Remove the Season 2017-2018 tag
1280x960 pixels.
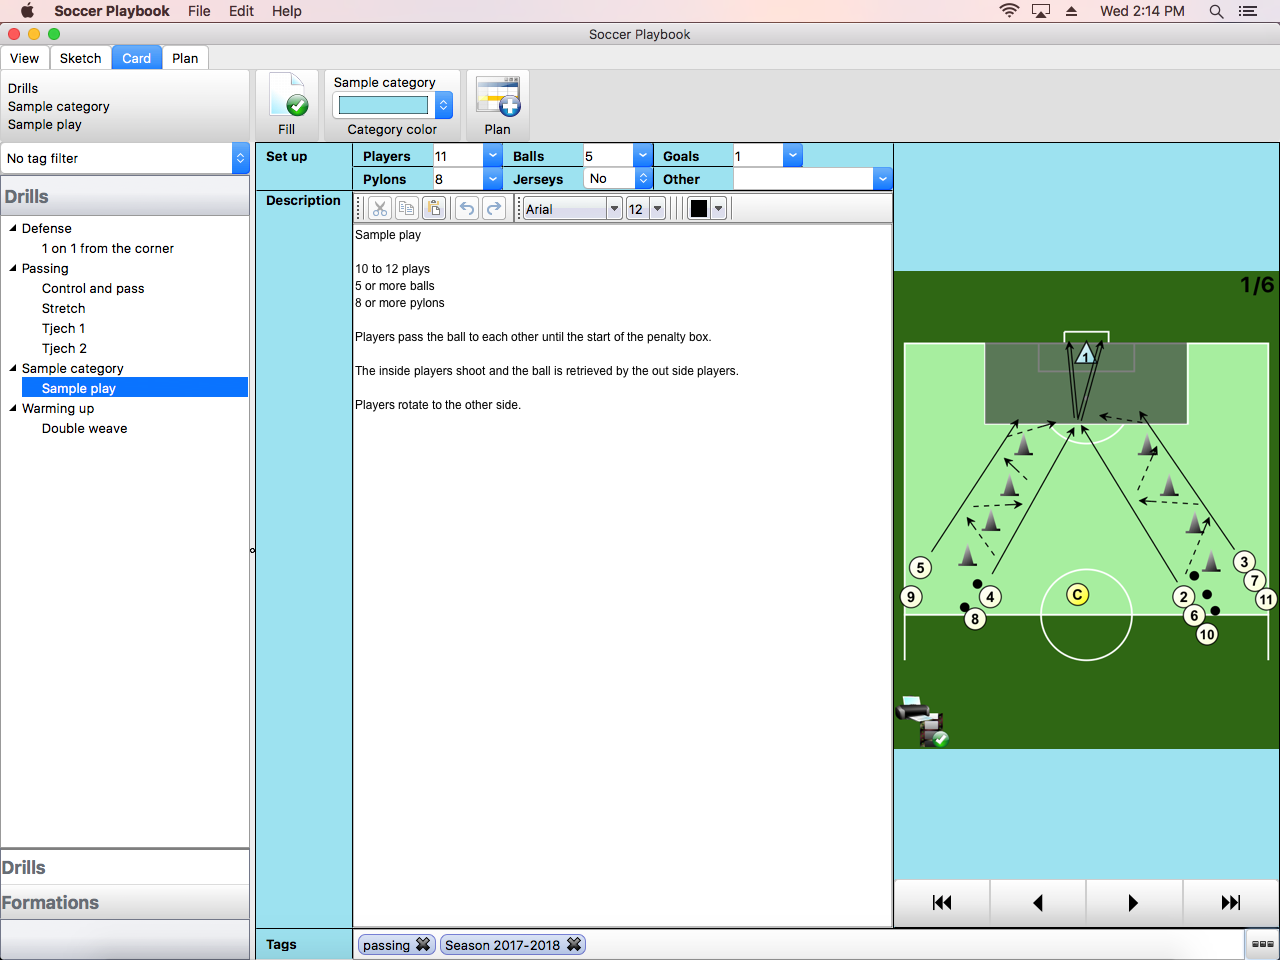[x=574, y=944]
